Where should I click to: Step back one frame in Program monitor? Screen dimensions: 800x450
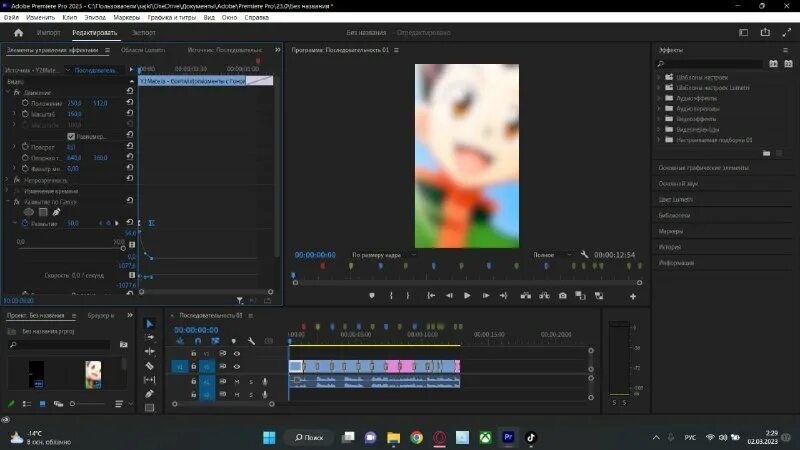click(x=449, y=295)
